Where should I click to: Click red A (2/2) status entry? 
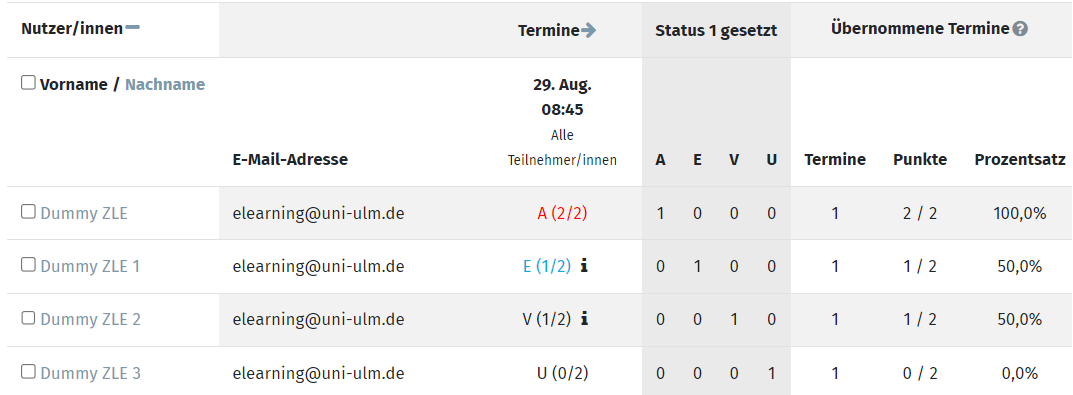[x=563, y=213]
